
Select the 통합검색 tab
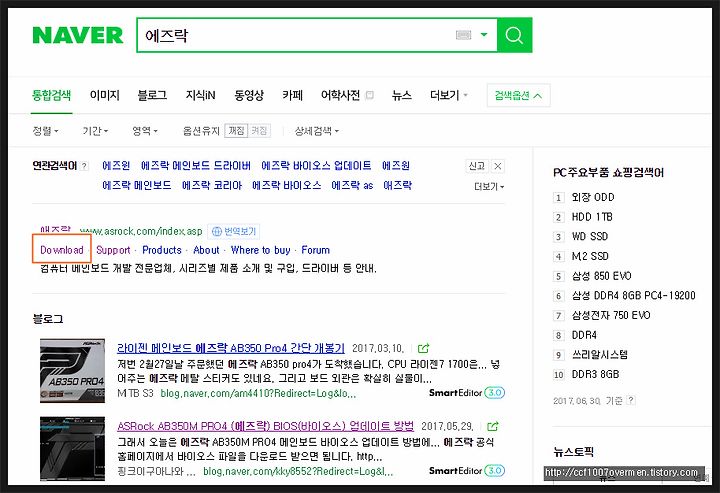tap(51, 95)
